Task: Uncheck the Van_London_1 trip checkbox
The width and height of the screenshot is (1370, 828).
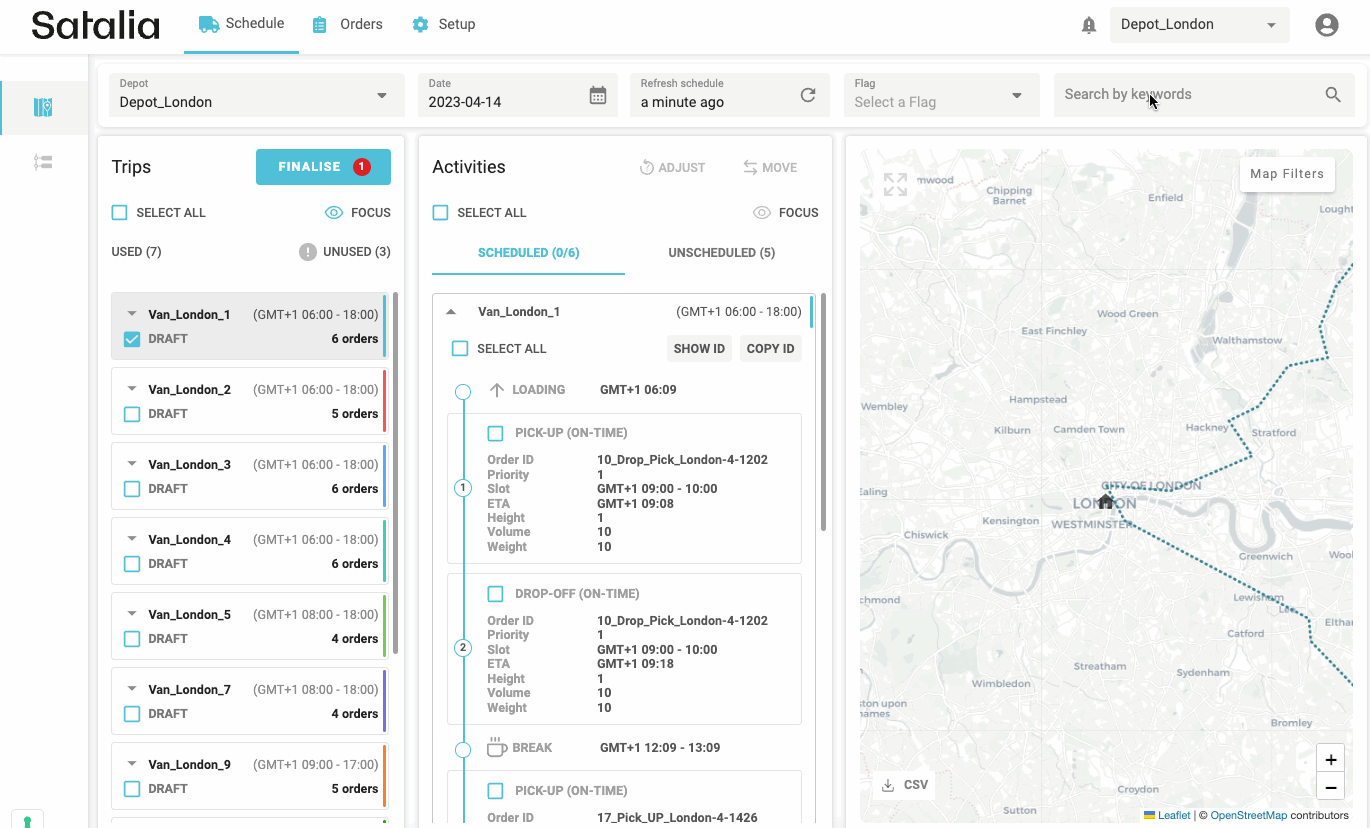Action: [132, 339]
